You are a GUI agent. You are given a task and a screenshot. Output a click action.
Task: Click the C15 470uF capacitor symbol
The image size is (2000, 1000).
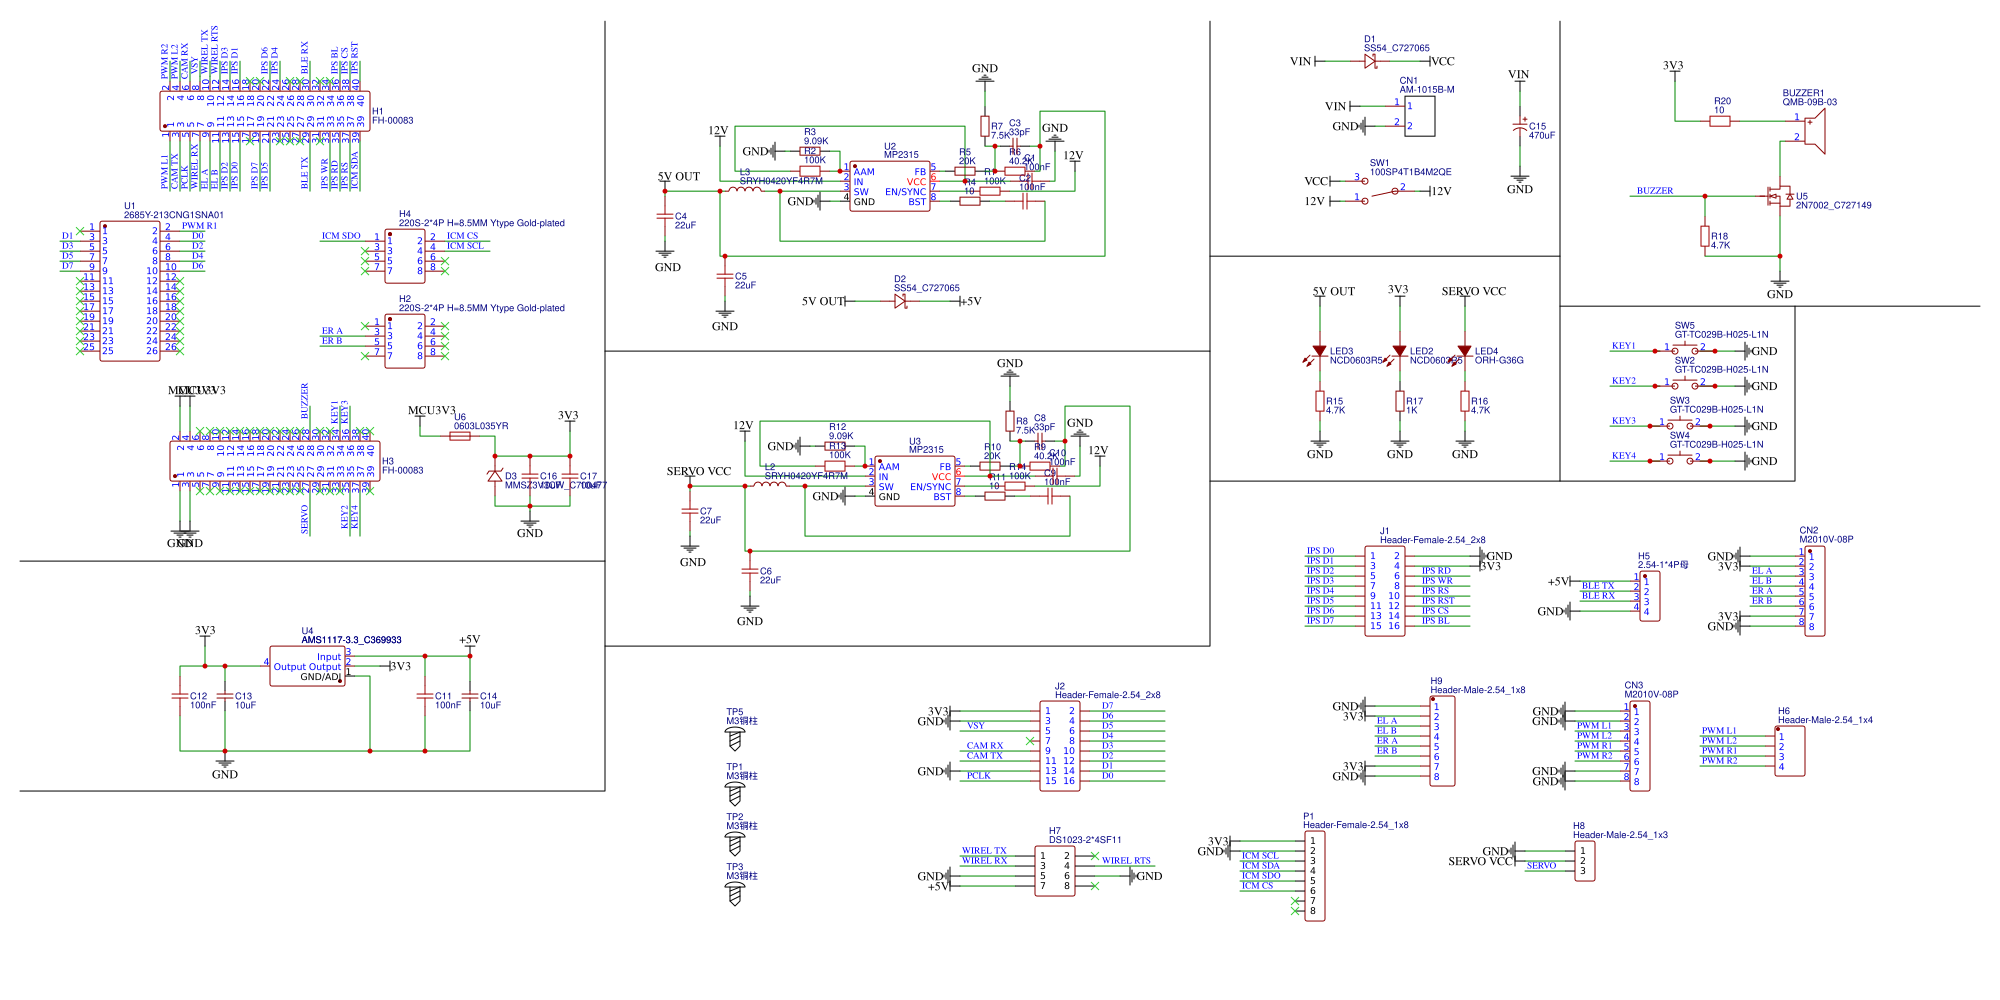pyautogui.click(x=1520, y=128)
